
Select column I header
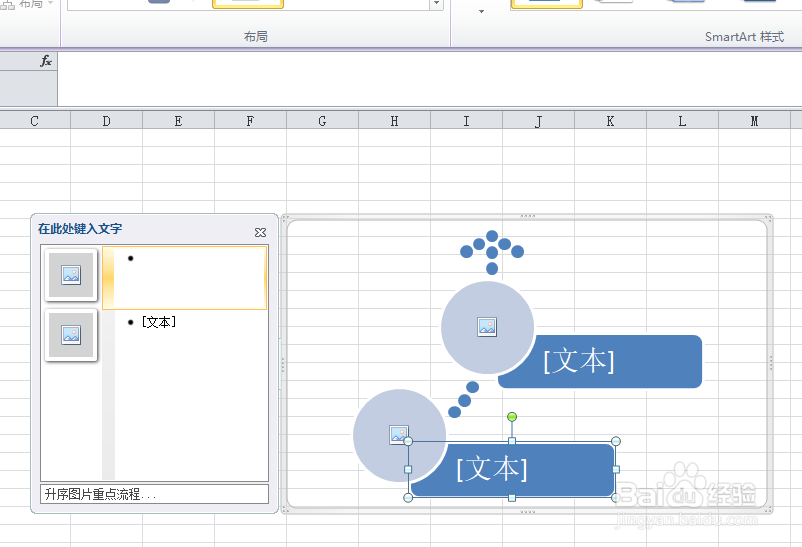(466, 121)
